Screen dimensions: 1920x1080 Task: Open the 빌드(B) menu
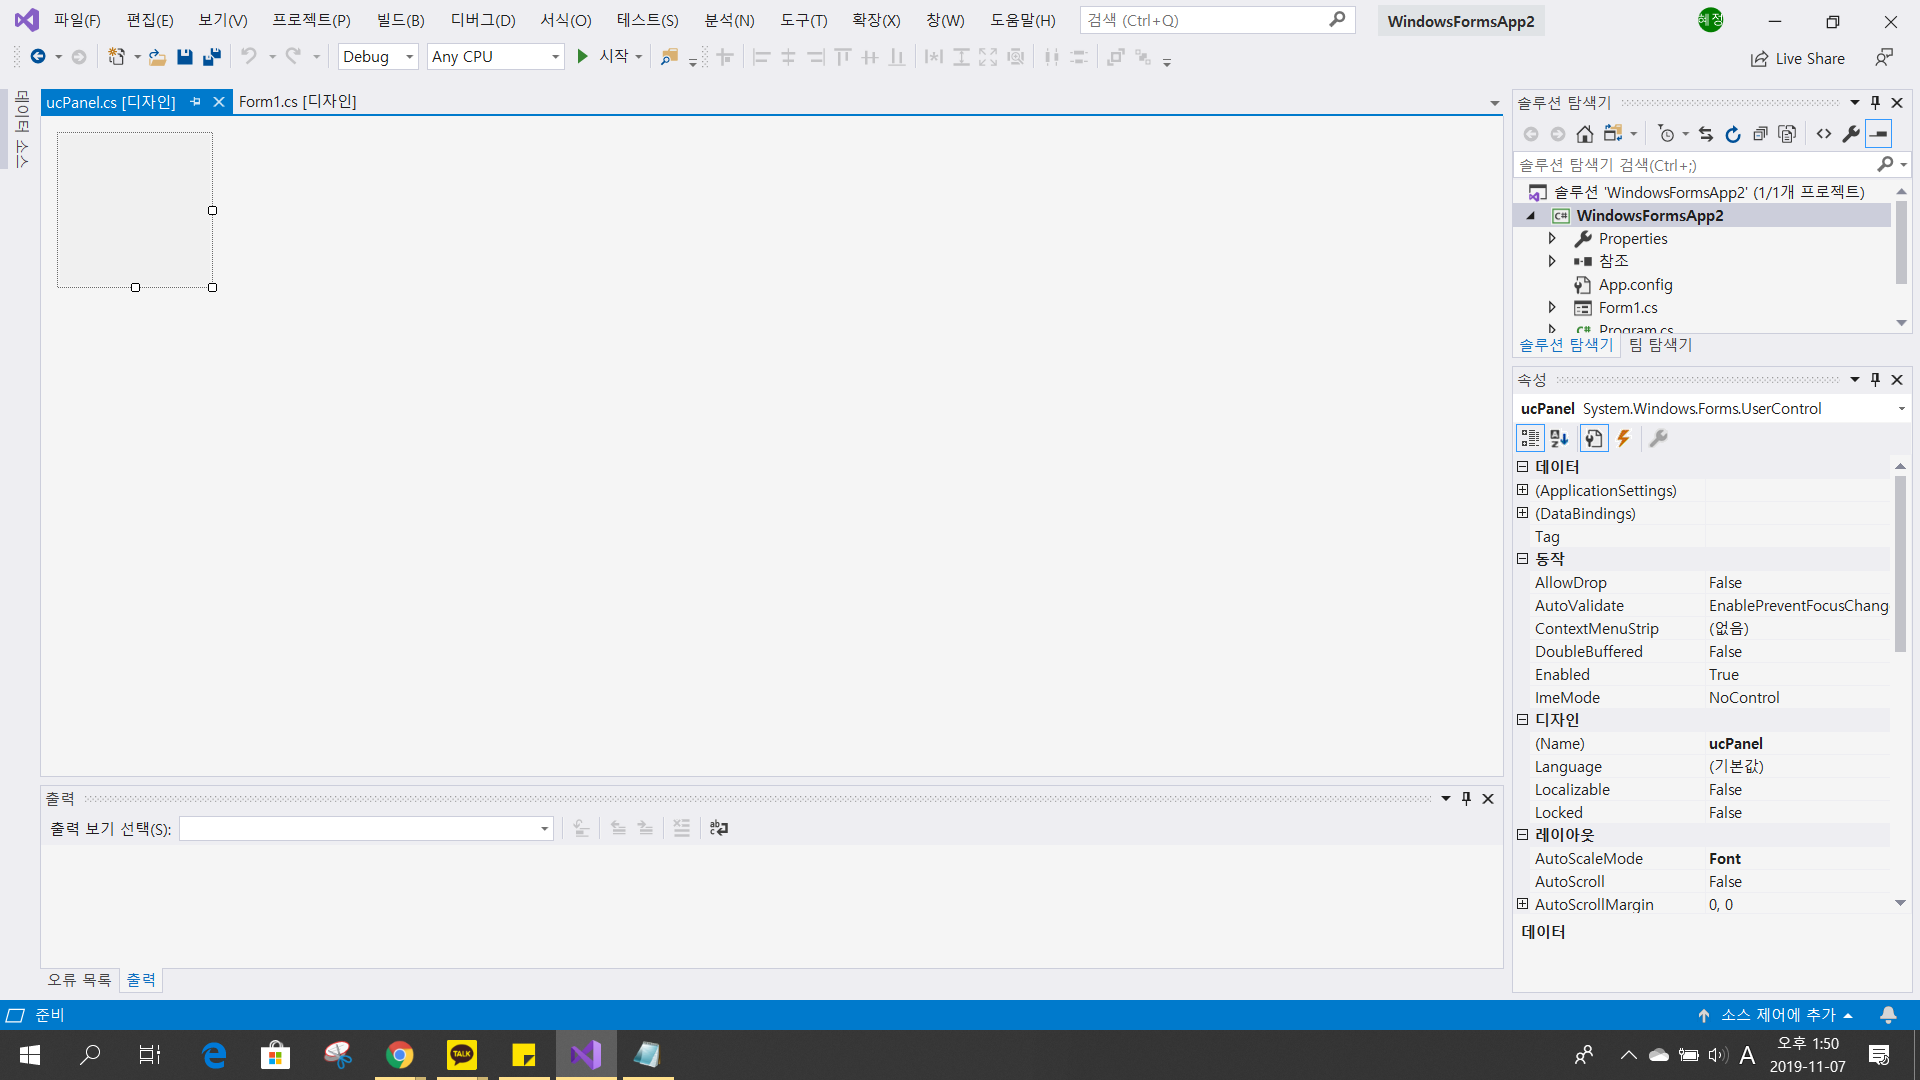click(x=400, y=20)
